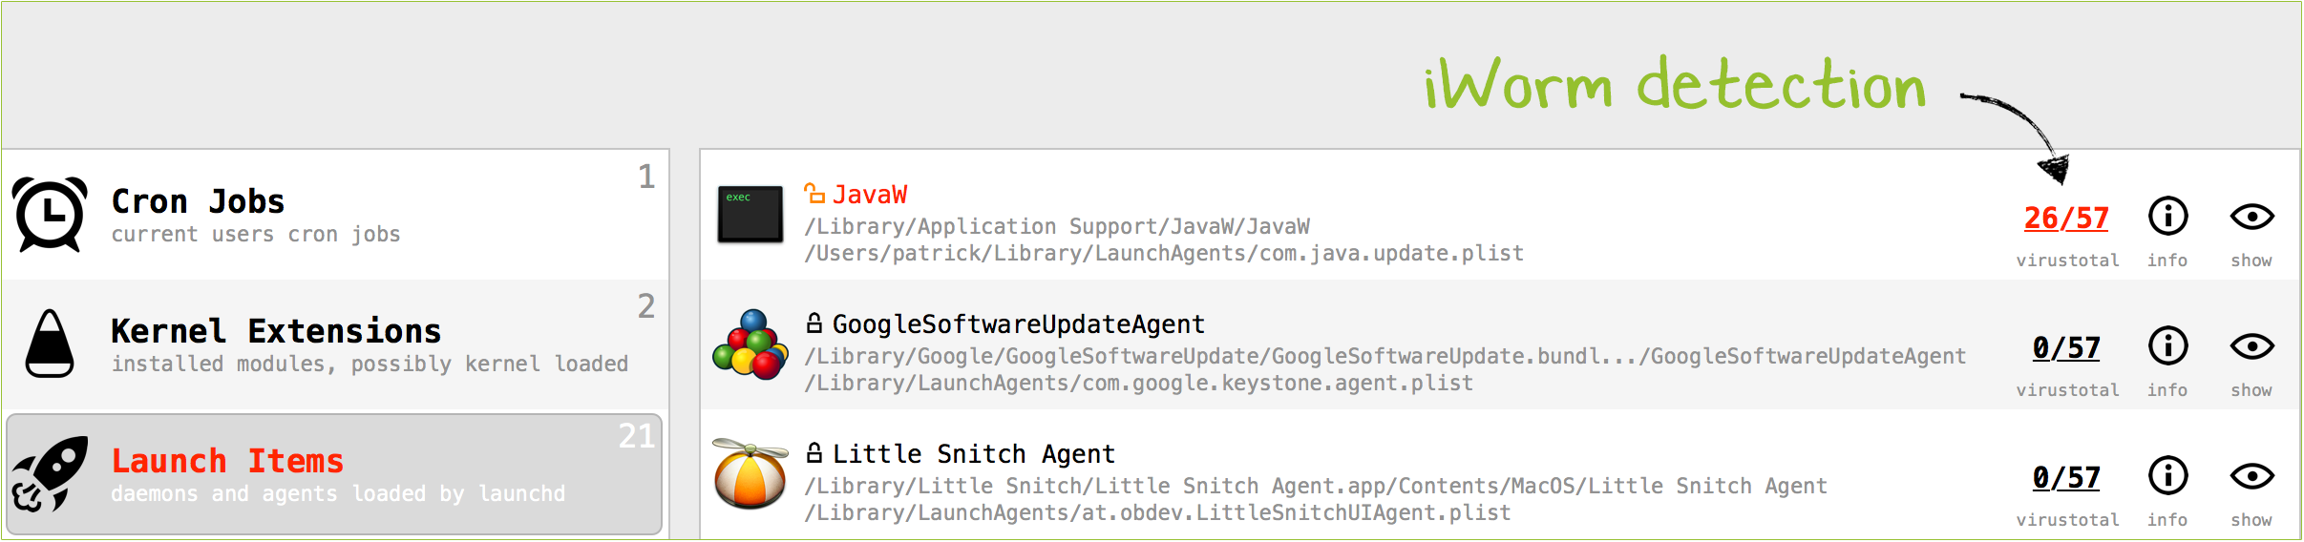Click the JavaW item name
The width and height of the screenshot is (2304, 542).
870,194
